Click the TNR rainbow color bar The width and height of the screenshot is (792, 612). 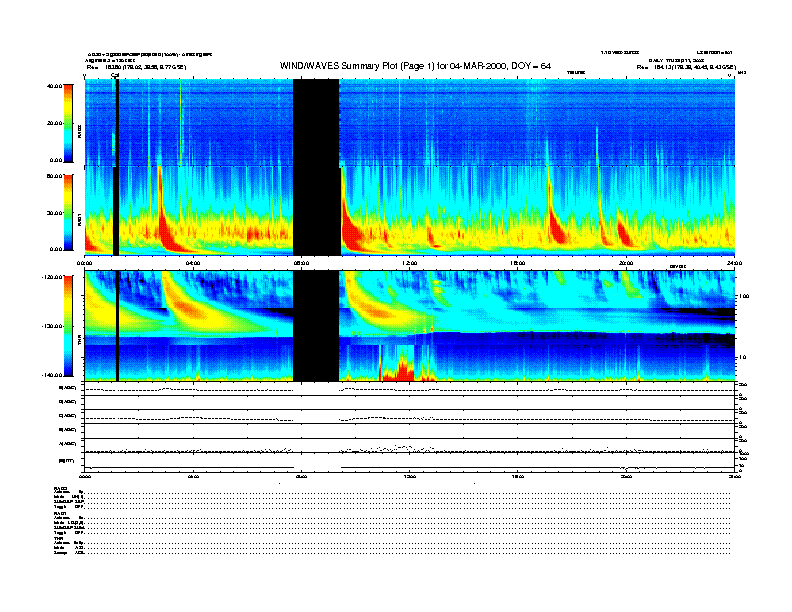point(68,326)
